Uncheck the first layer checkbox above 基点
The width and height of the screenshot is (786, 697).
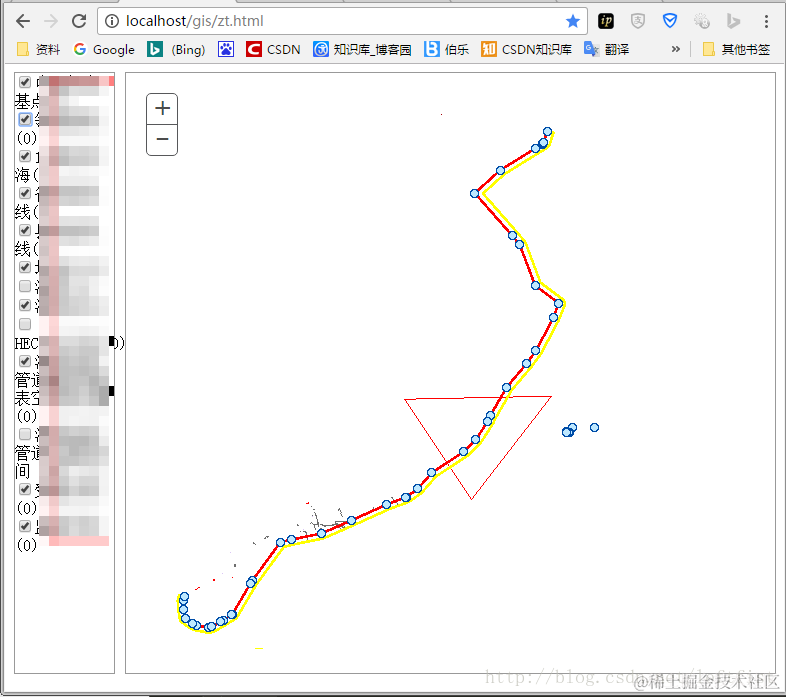(25, 82)
